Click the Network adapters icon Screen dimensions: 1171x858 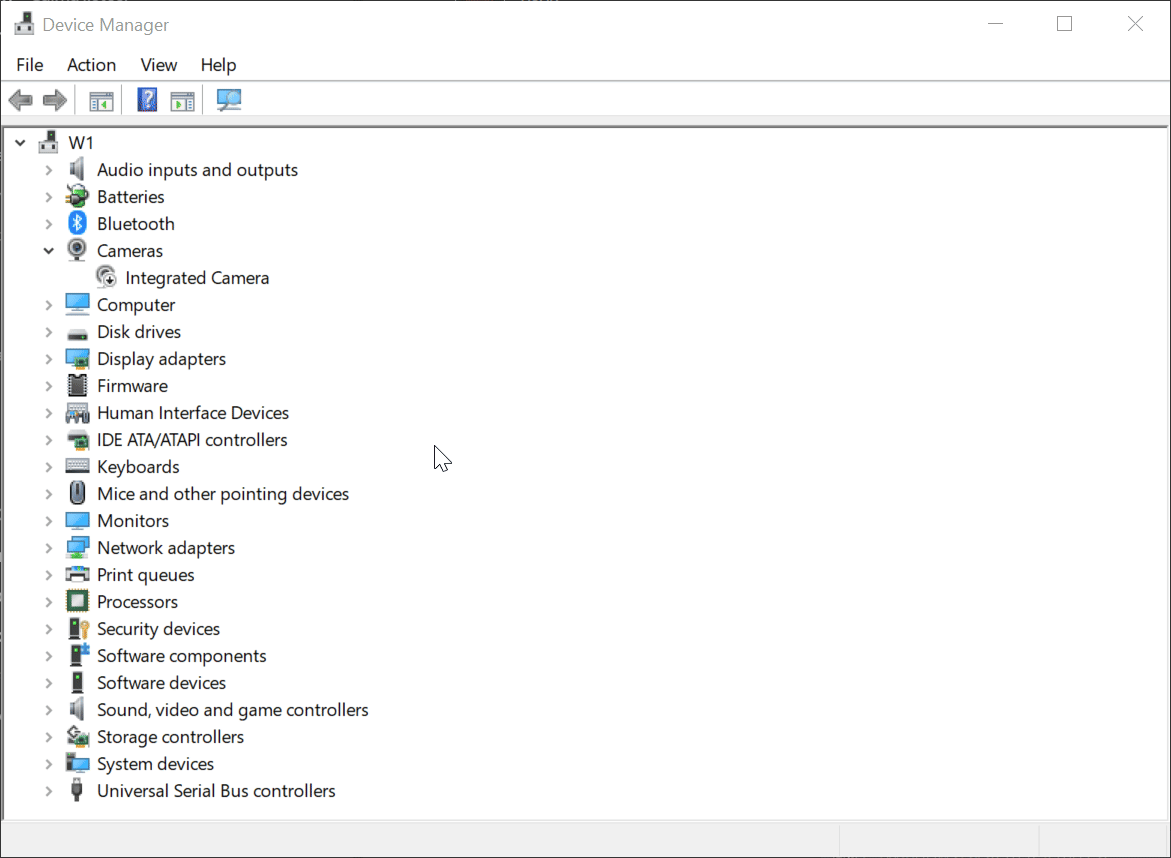[x=77, y=547]
